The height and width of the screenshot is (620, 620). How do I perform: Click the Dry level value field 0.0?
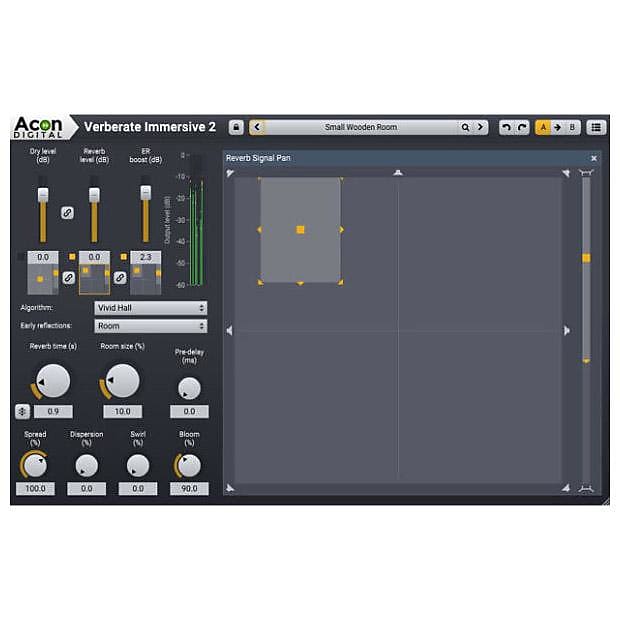click(x=43, y=257)
